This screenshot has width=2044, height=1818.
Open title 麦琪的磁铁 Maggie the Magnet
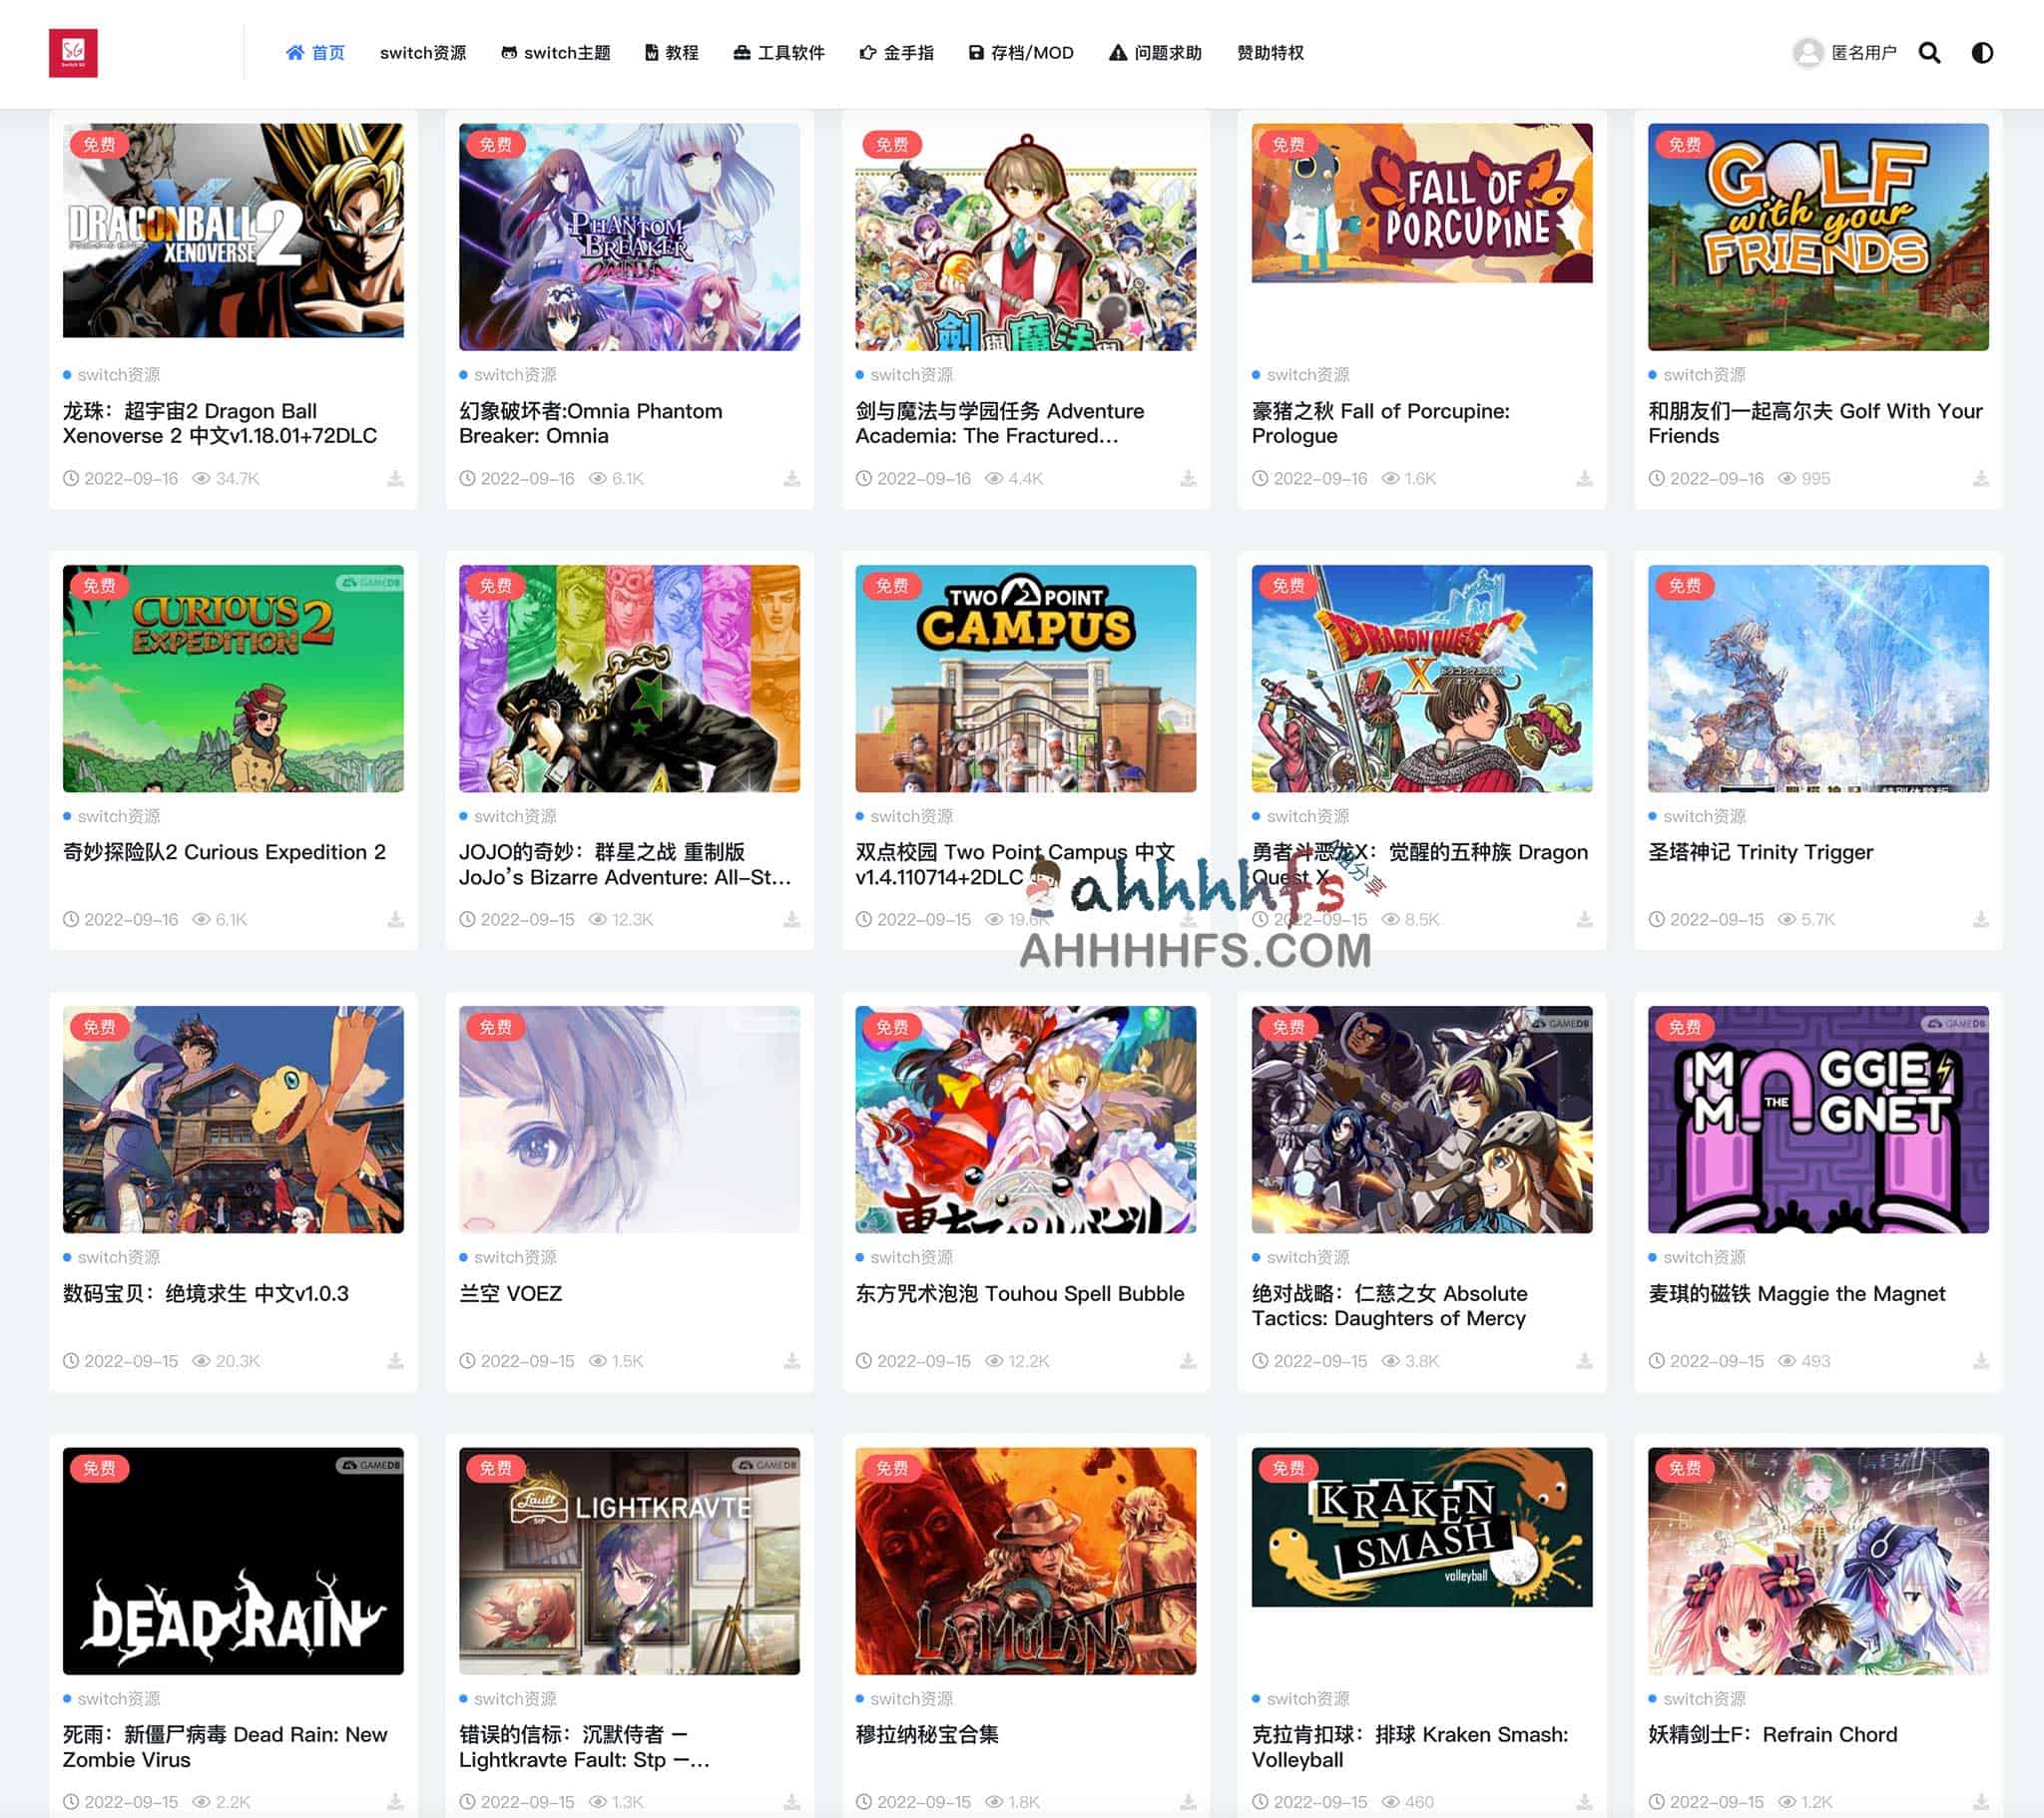click(1796, 1294)
